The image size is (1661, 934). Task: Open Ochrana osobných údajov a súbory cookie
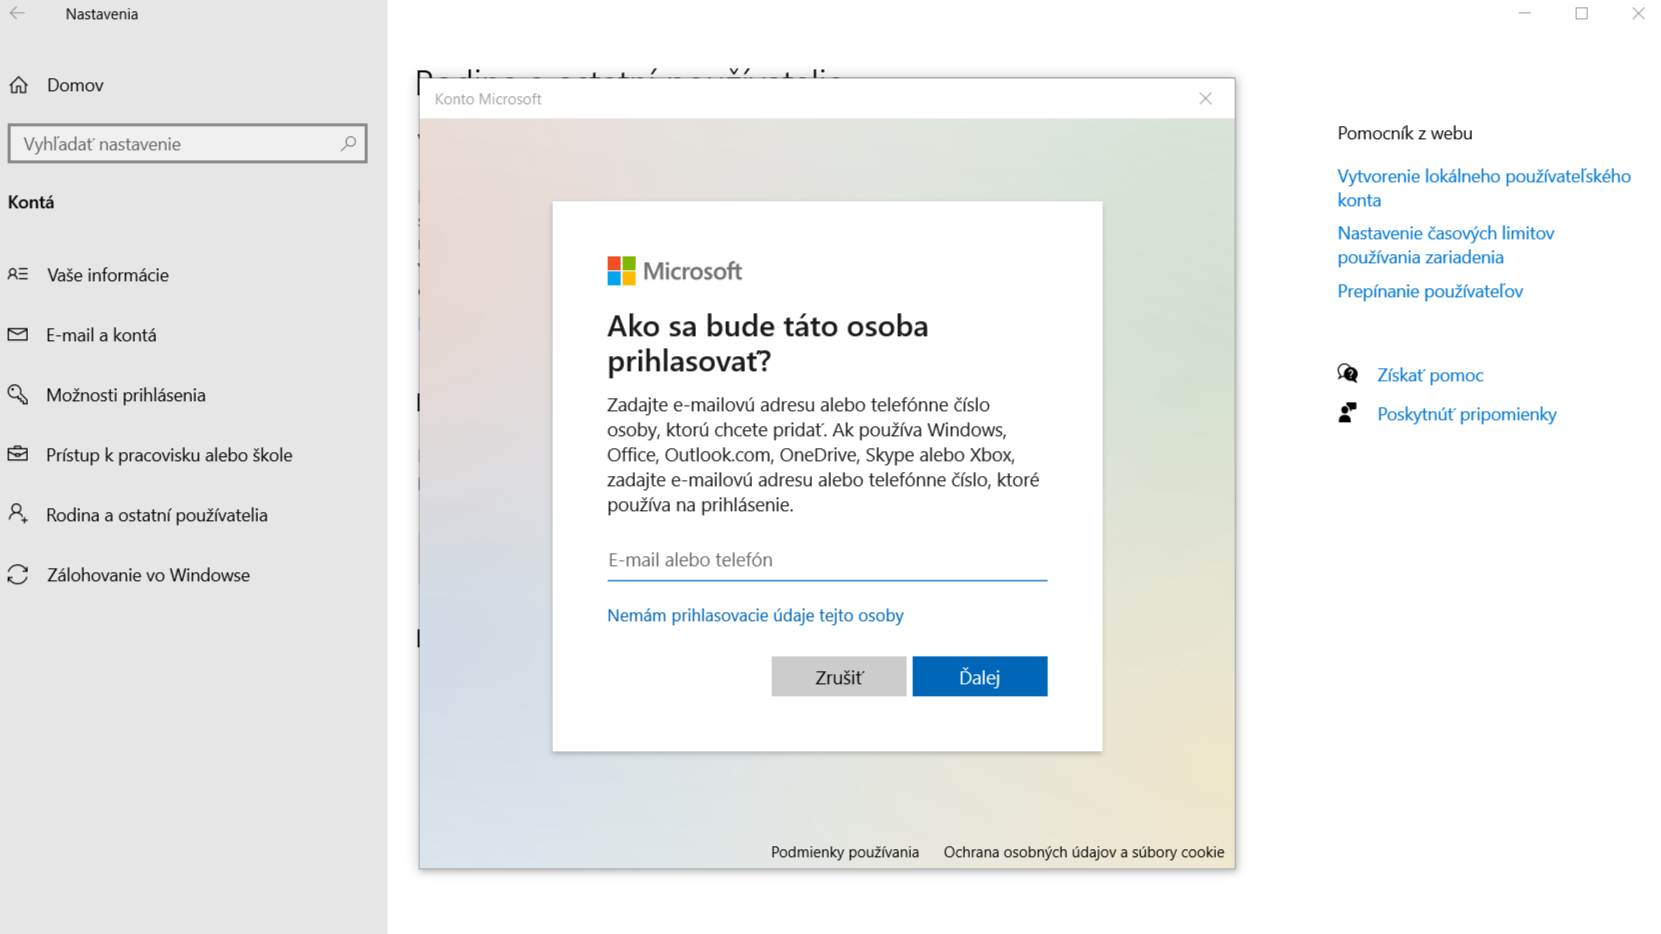point(1083,852)
